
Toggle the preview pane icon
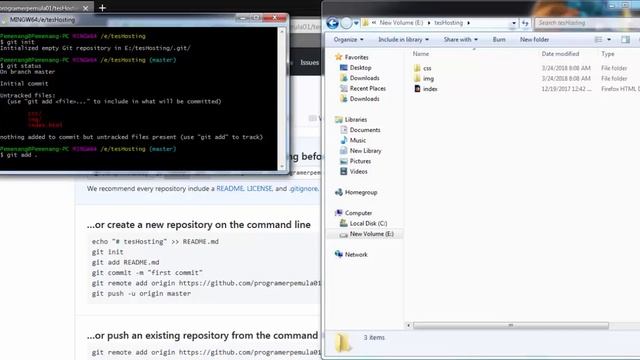tap(625, 40)
